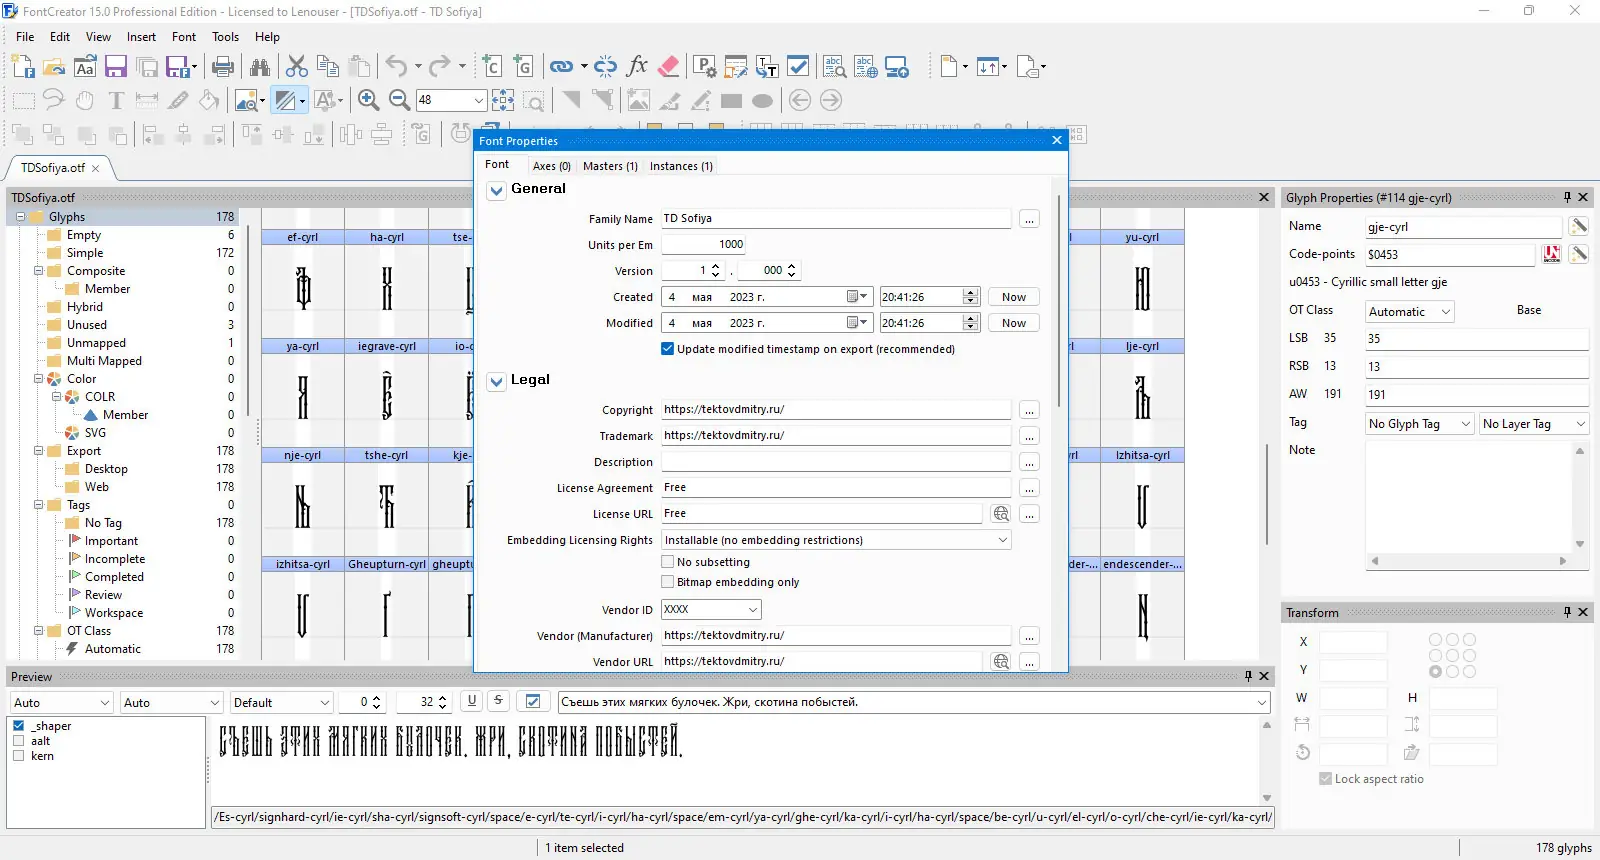Click the Zoom Out magnifier icon

click(x=399, y=100)
